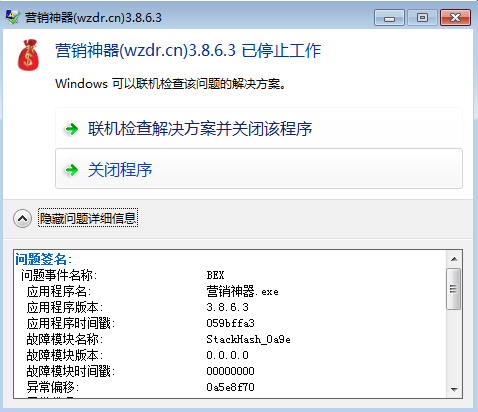Click the 059bffa3 timestamp value
This screenshot has width=478, height=412.
pyautogui.click(x=230, y=323)
